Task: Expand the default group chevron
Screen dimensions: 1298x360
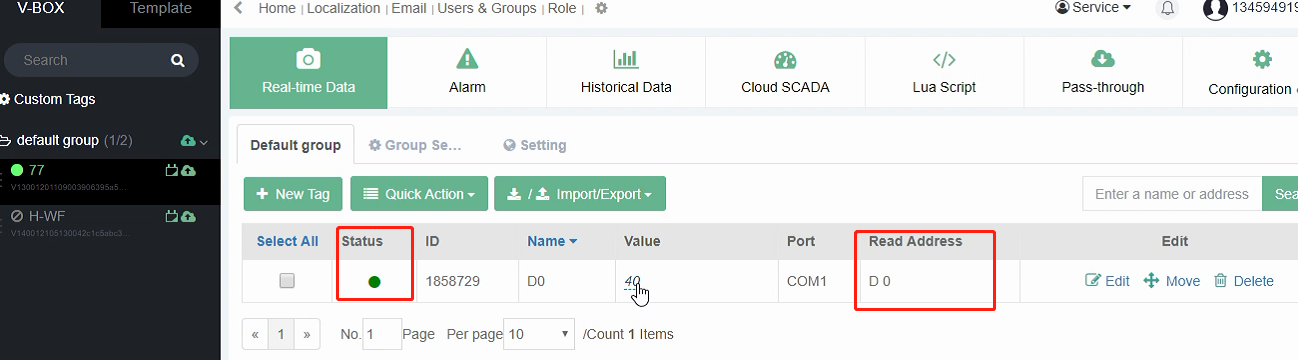Action: 204,142
